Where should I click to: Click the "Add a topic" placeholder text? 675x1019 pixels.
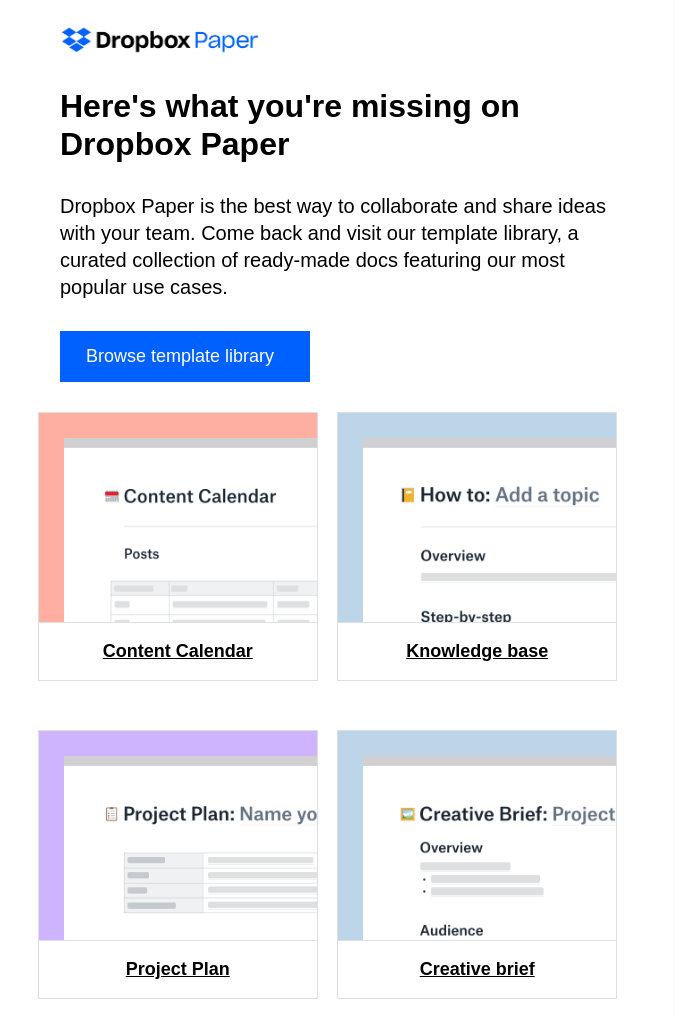(x=547, y=493)
